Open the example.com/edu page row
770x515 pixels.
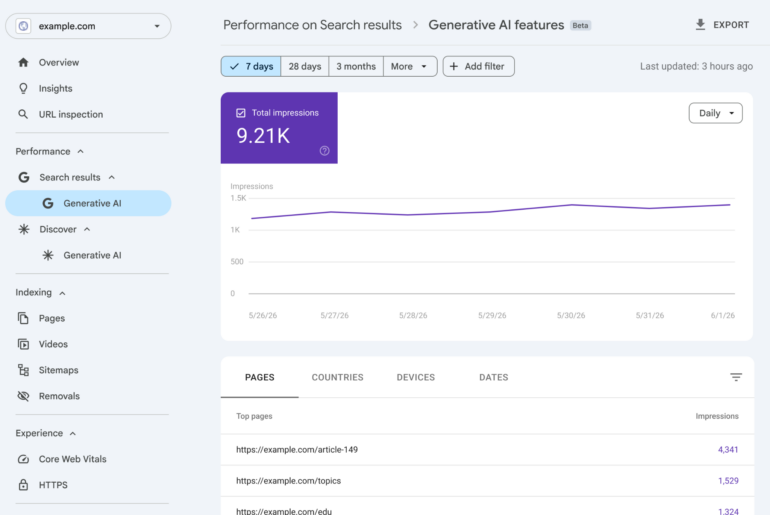[x=487, y=508]
